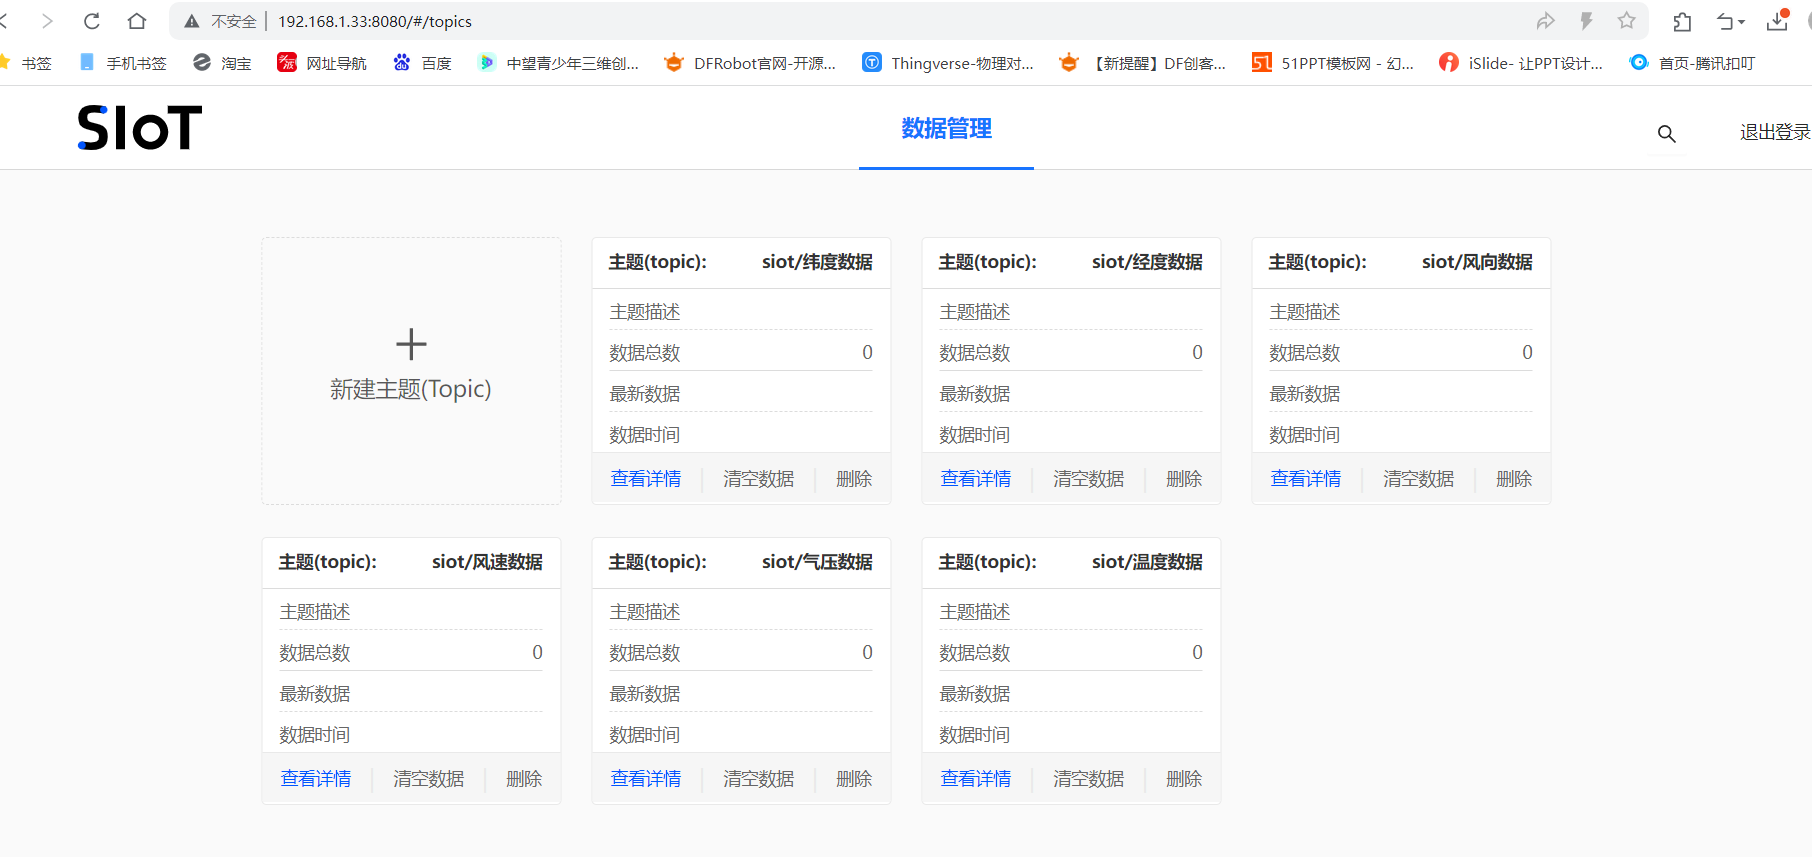Delete the siot/风向数据 topic

(x=1514, y=479)
